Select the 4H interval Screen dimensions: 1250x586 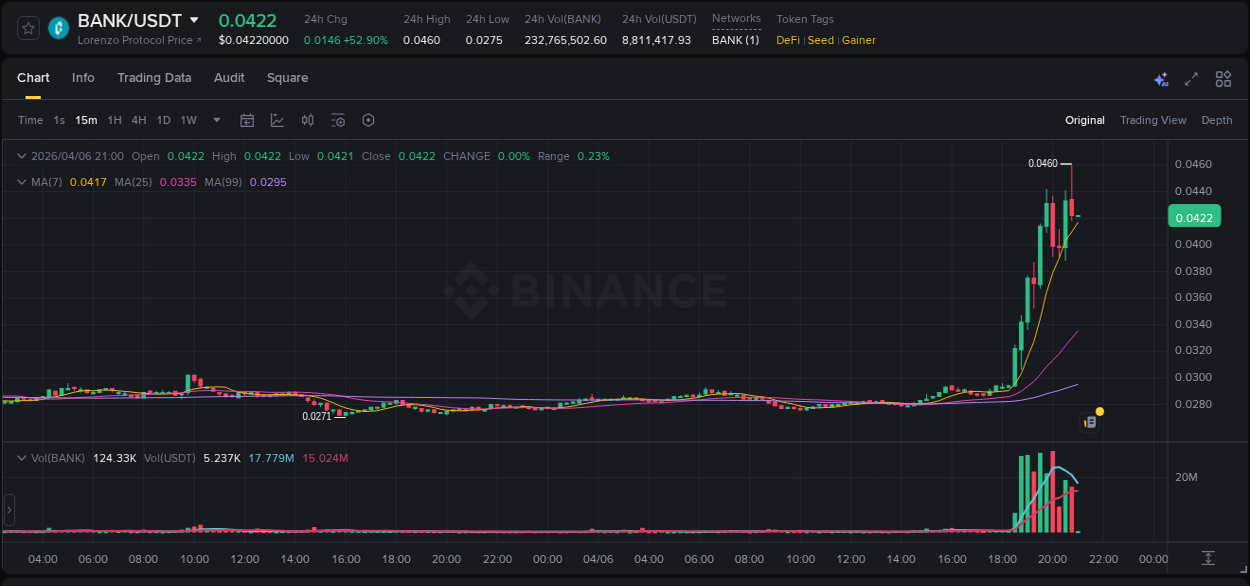pyautogui.click(x=138, y=120)
